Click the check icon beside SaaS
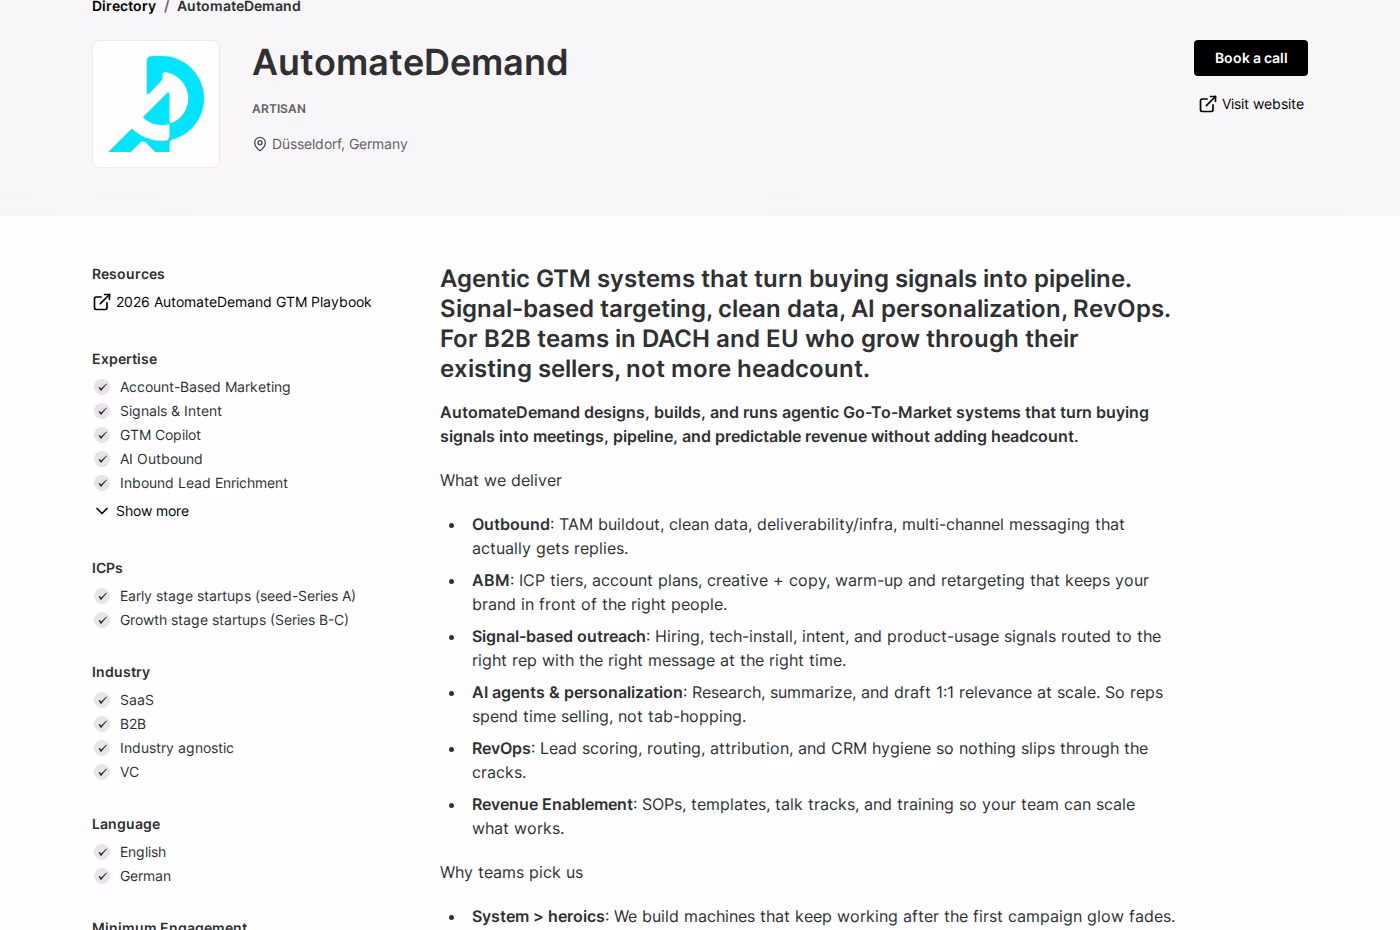 tap(102, 700)
